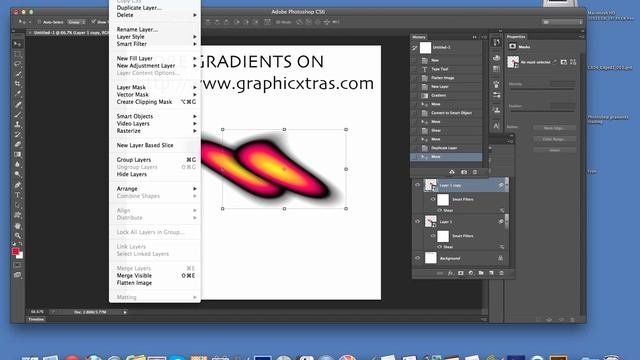Click the add layer style fx icon
The height and width of the screenshot is (360, 640).
[x=450, y=273]
